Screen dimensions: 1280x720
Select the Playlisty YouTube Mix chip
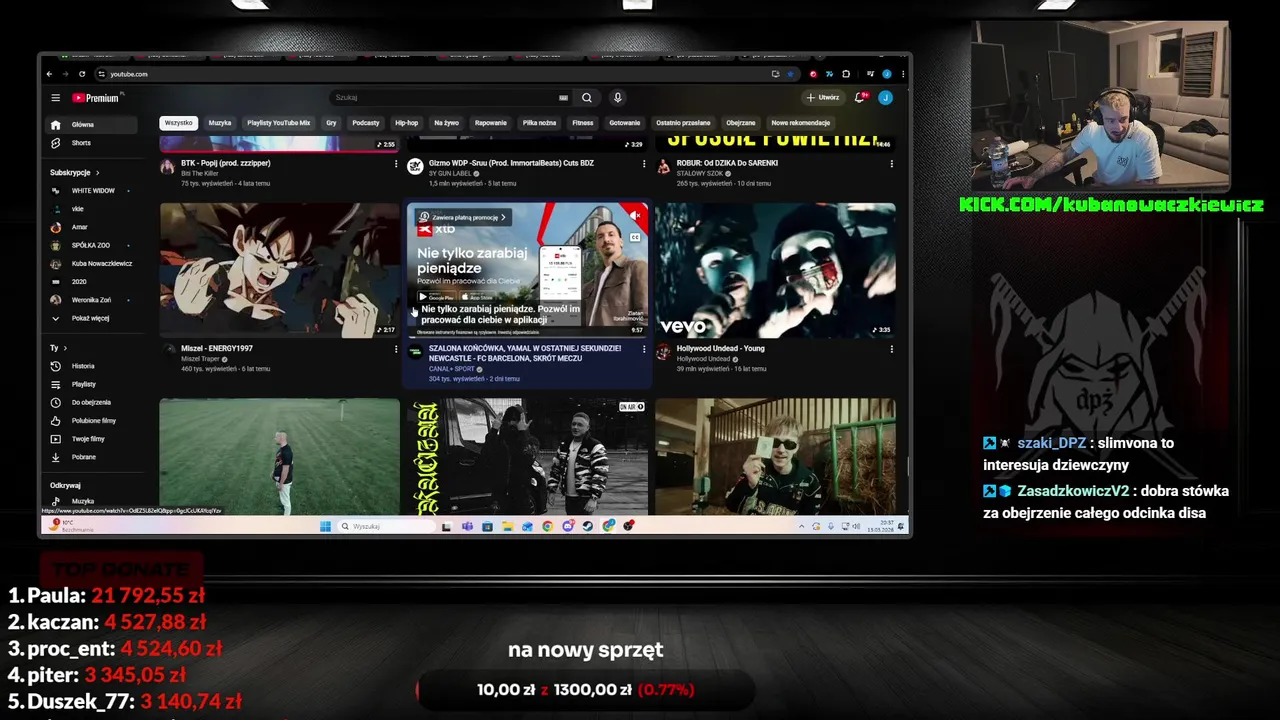(x=279, y=123)
